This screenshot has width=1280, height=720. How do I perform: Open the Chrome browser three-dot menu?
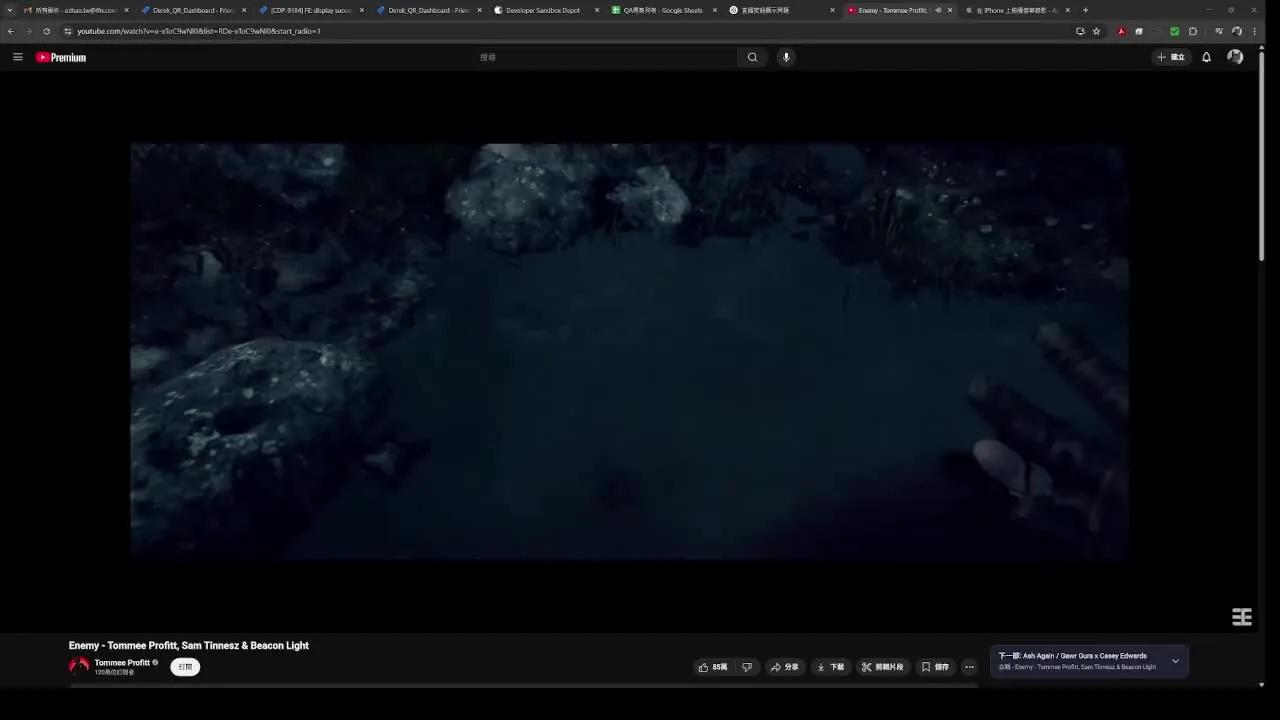pyautogui.click(x=1255, y=31)
